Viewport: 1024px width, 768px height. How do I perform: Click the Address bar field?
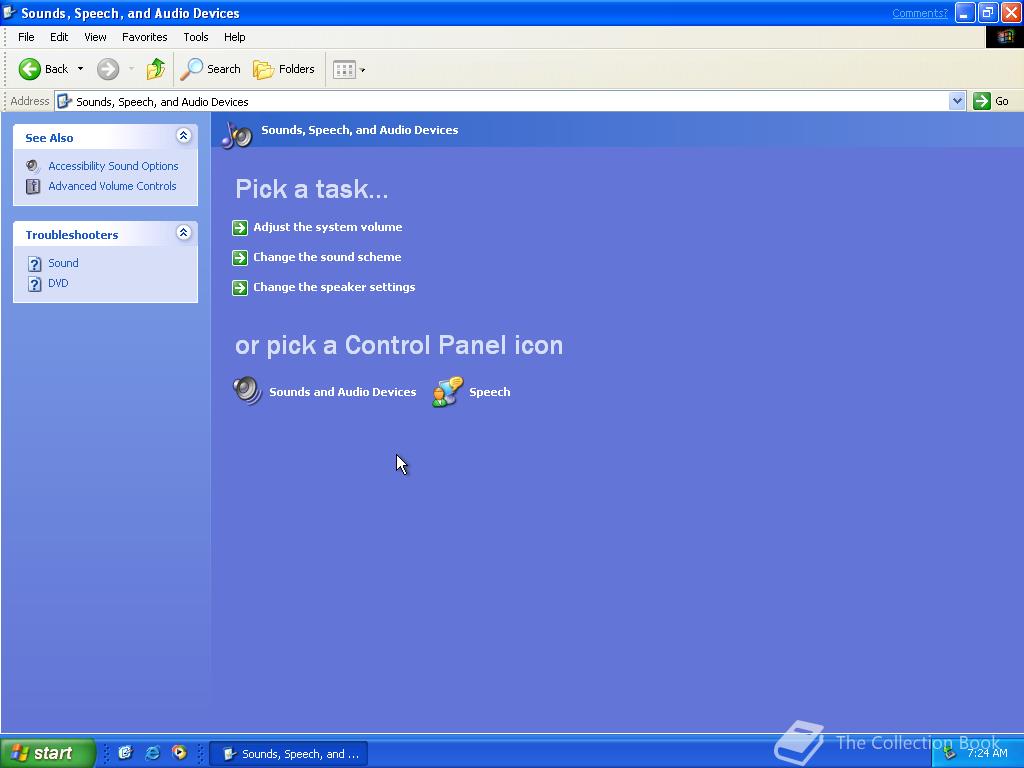tap(502, 101)
